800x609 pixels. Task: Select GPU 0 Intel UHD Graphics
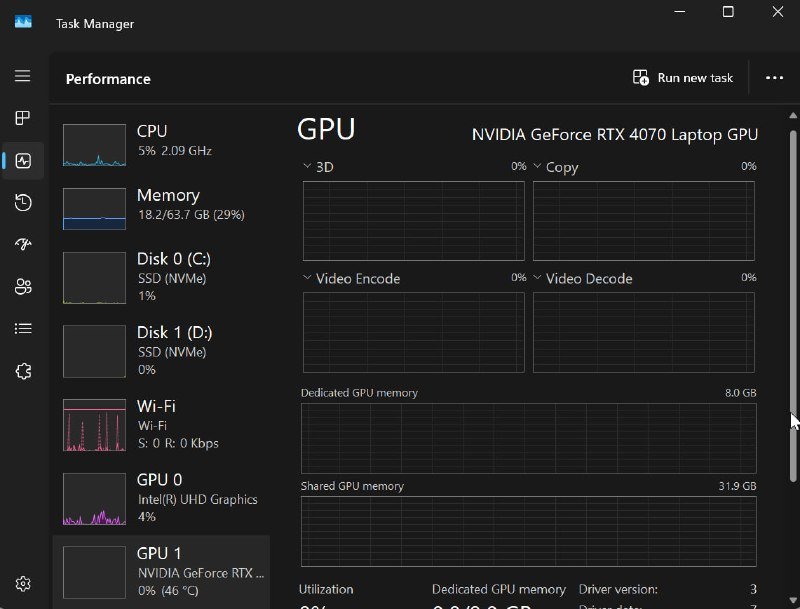160,498
